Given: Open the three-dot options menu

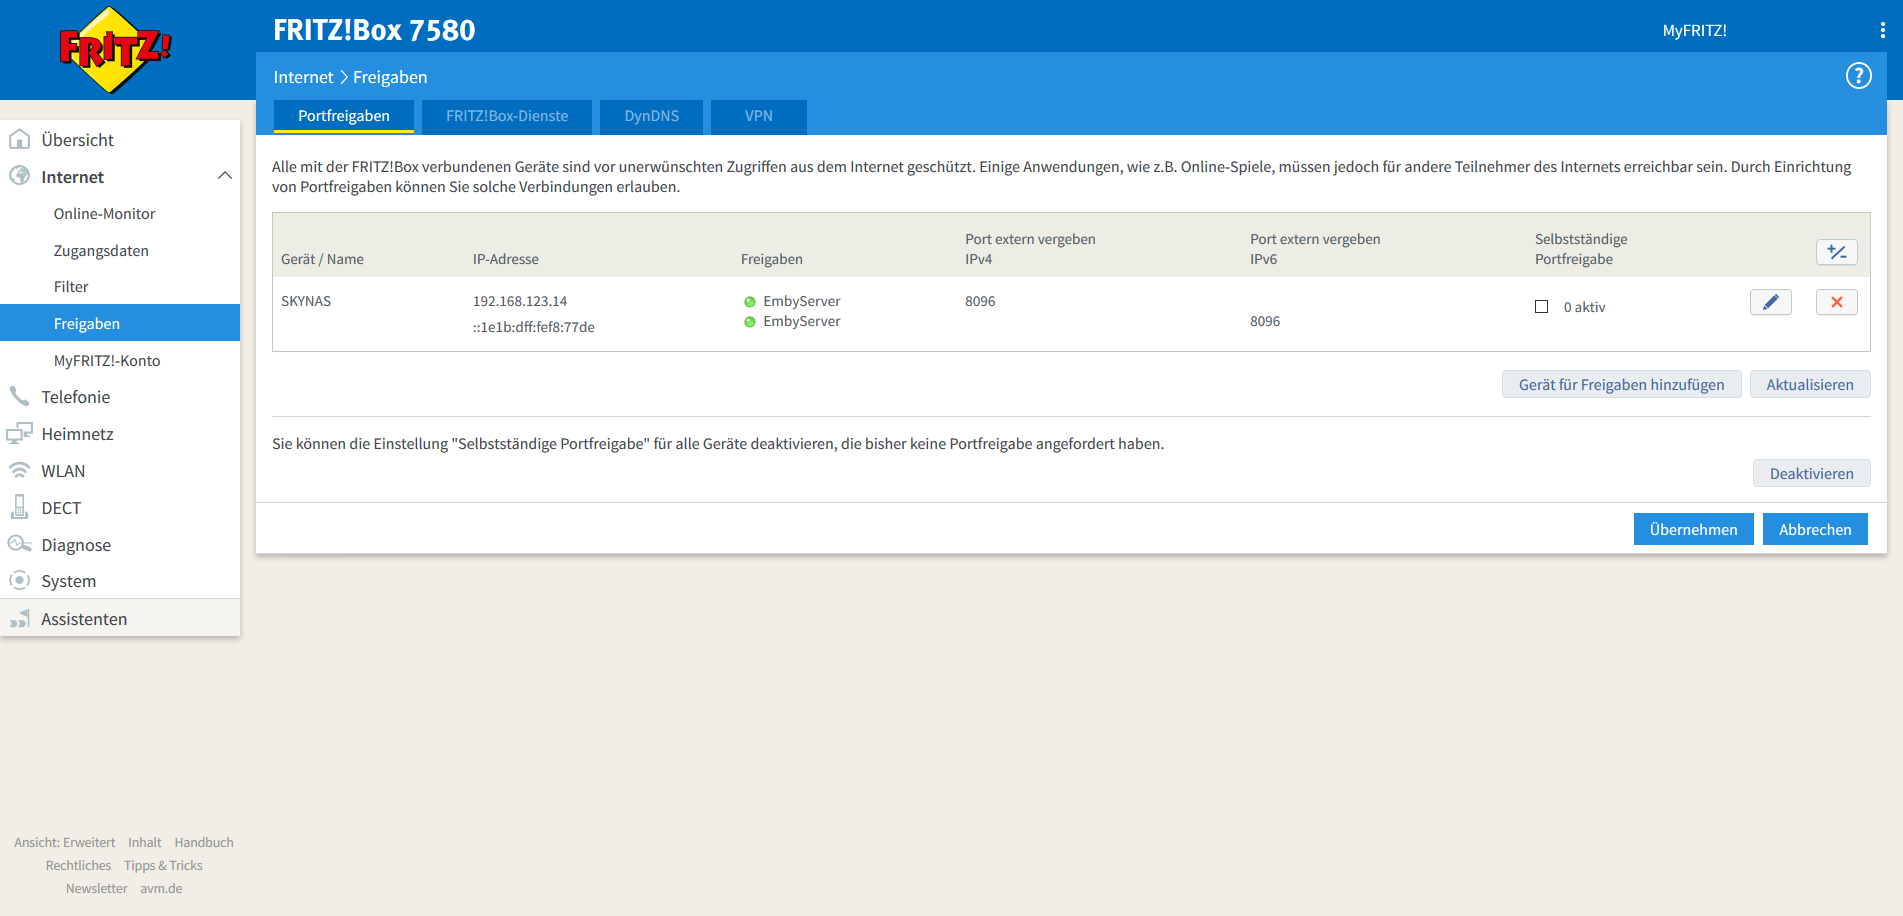Looking at the screenshot, I should tap(1882, 30).
